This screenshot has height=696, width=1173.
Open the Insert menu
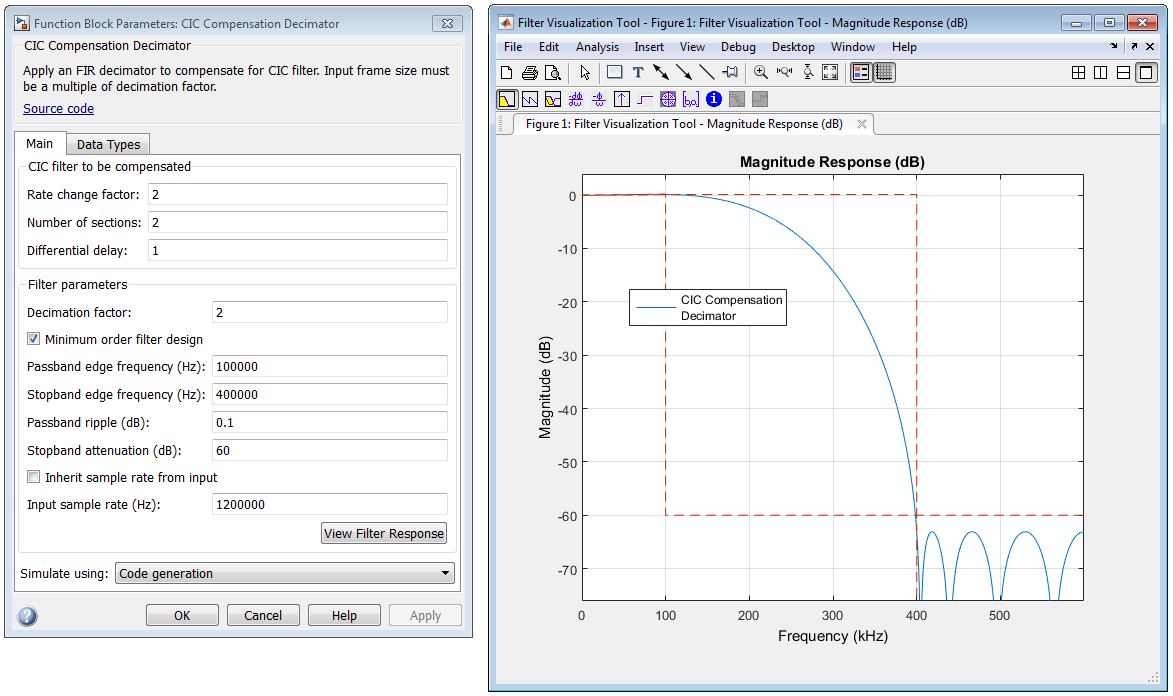point(649,46)
